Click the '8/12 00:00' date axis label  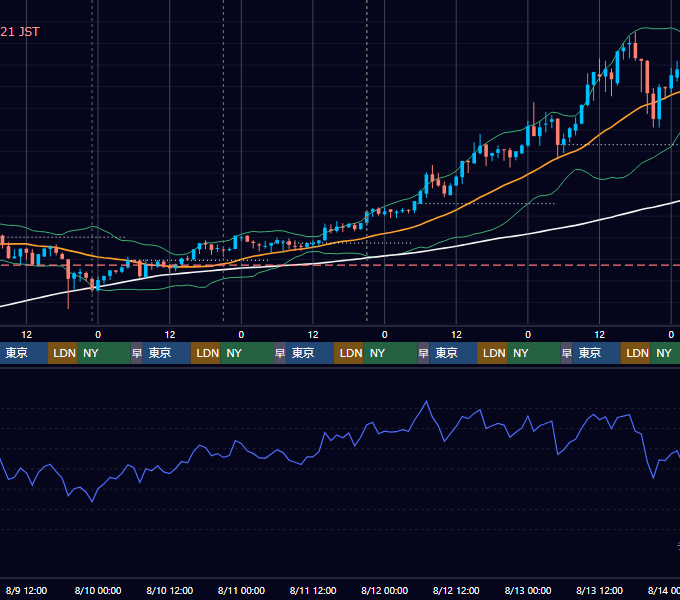coord(385,590)
